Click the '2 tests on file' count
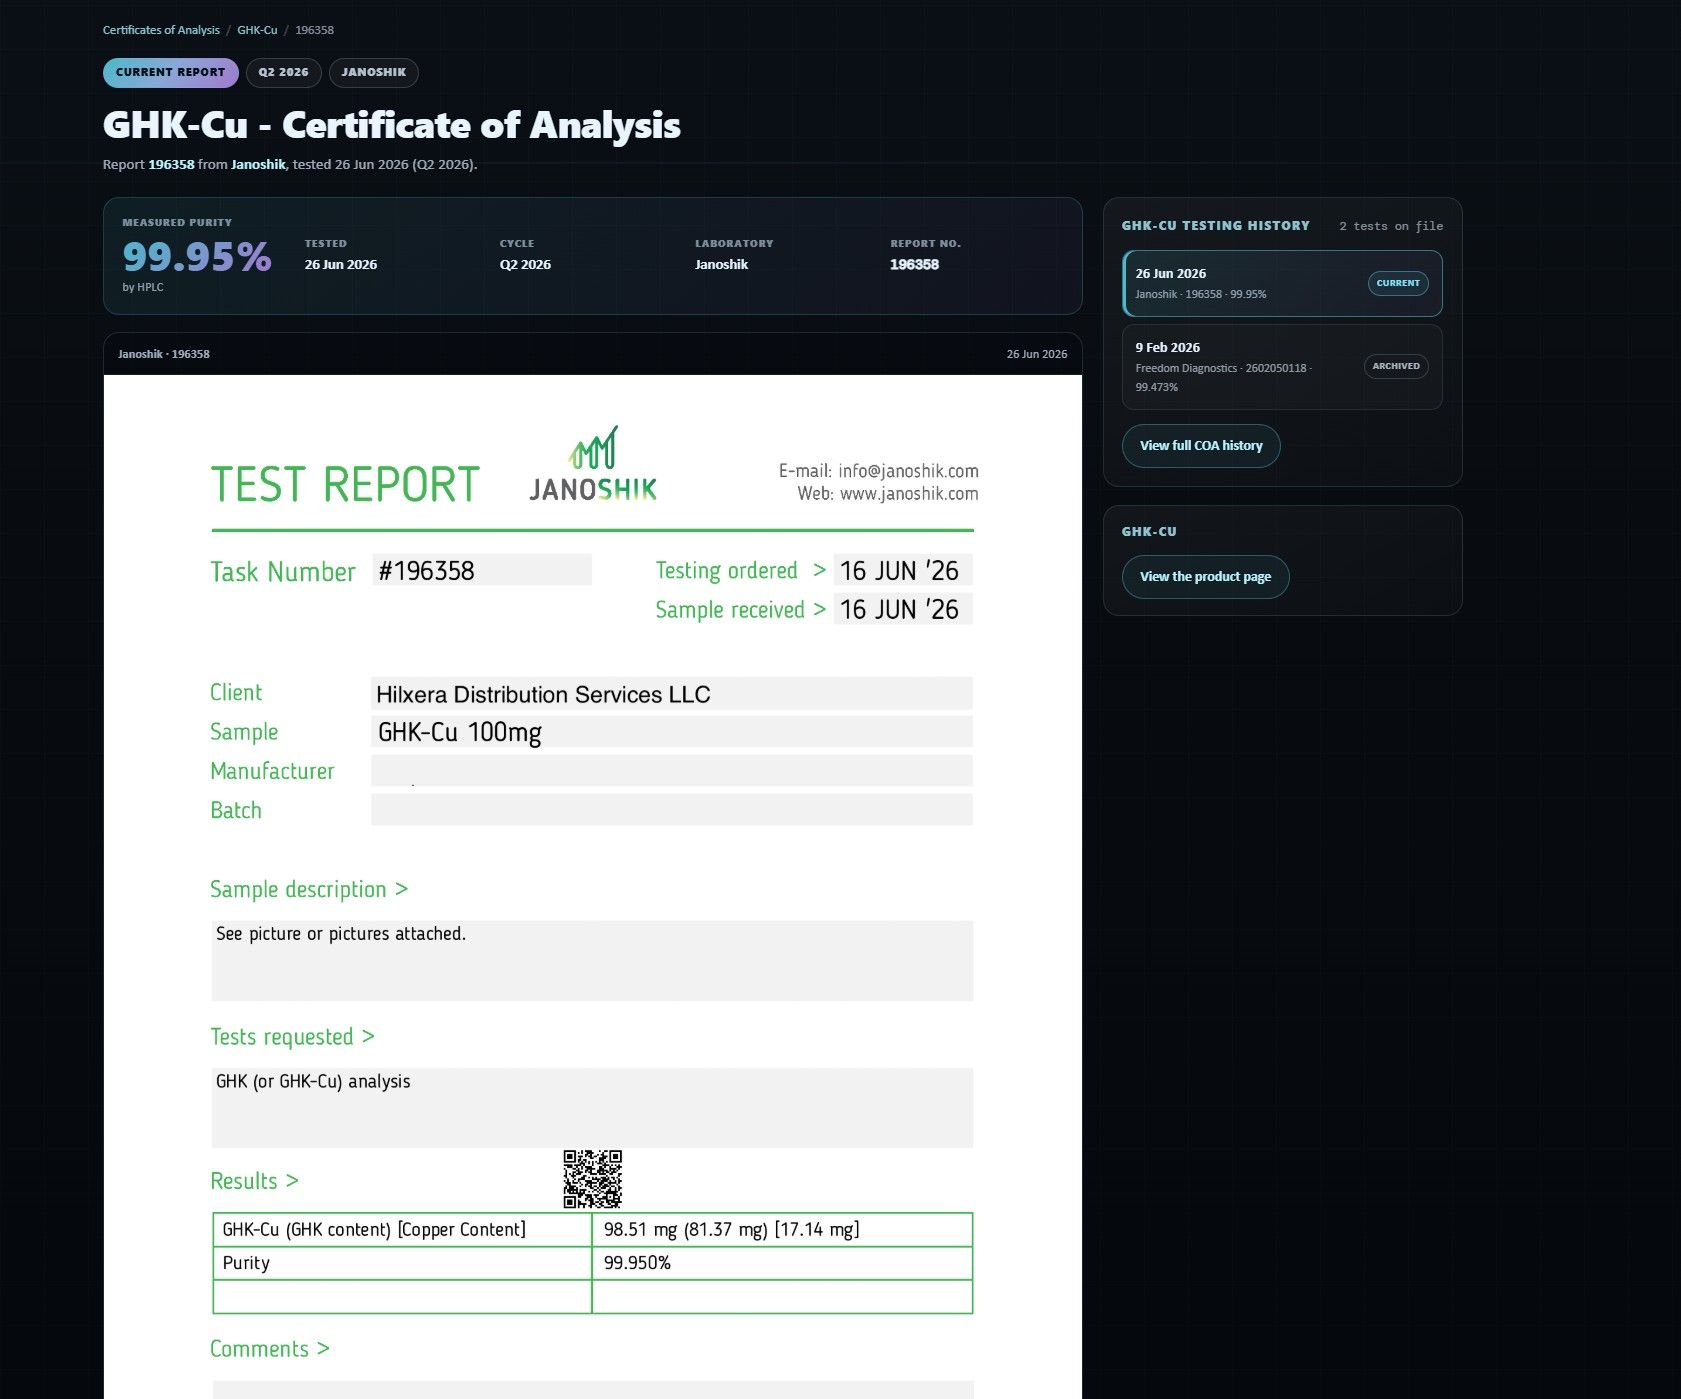1681x1399 pixels. 1391,226
